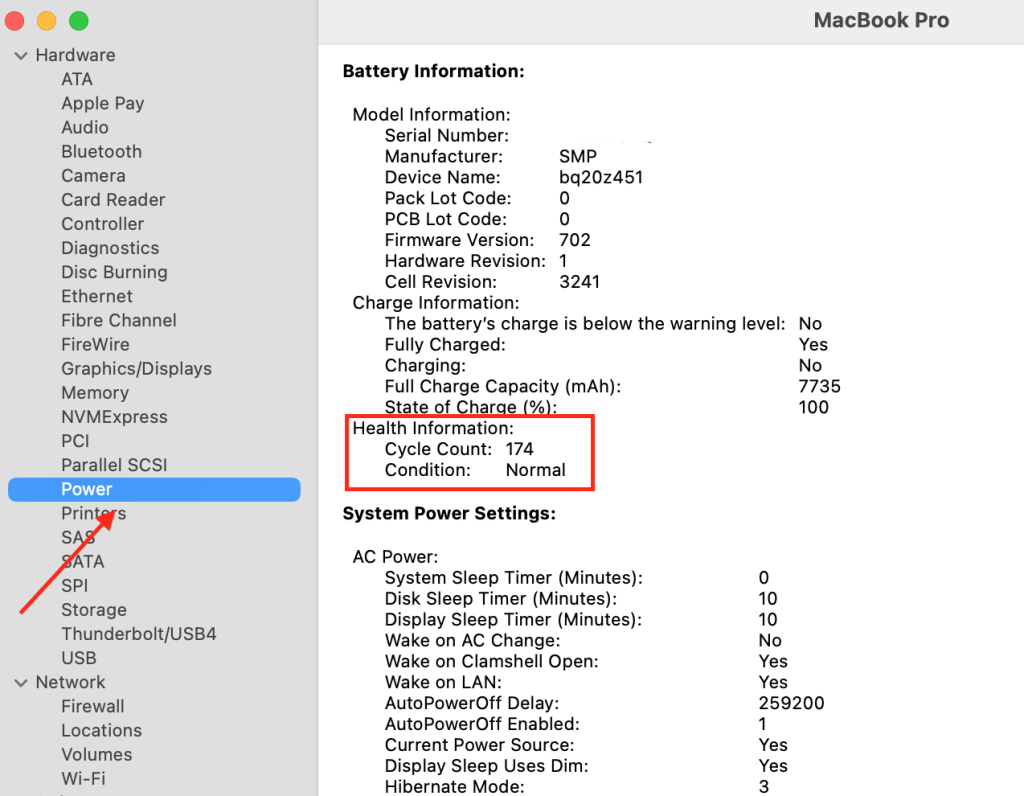
Task: Select Printers in the sidebar
Action: coord(93,514)
